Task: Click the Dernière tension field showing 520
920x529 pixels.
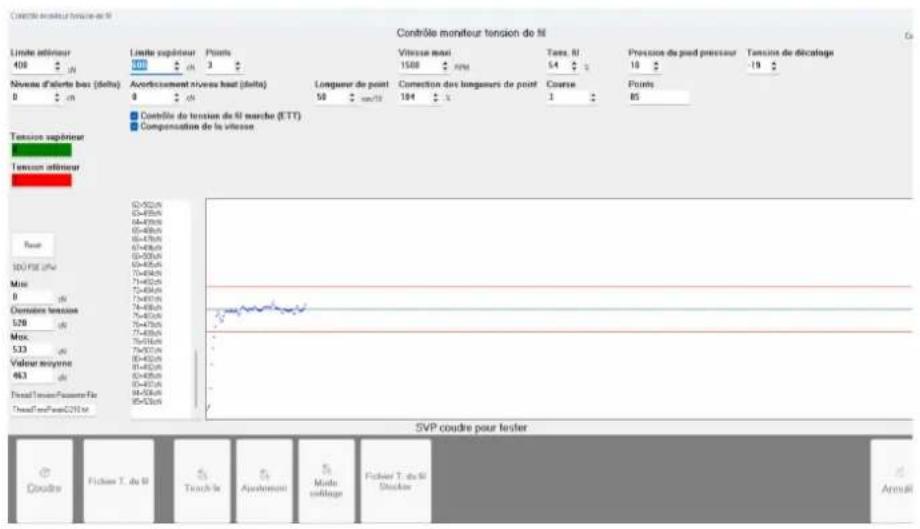Action: click(x=32, y=323)
